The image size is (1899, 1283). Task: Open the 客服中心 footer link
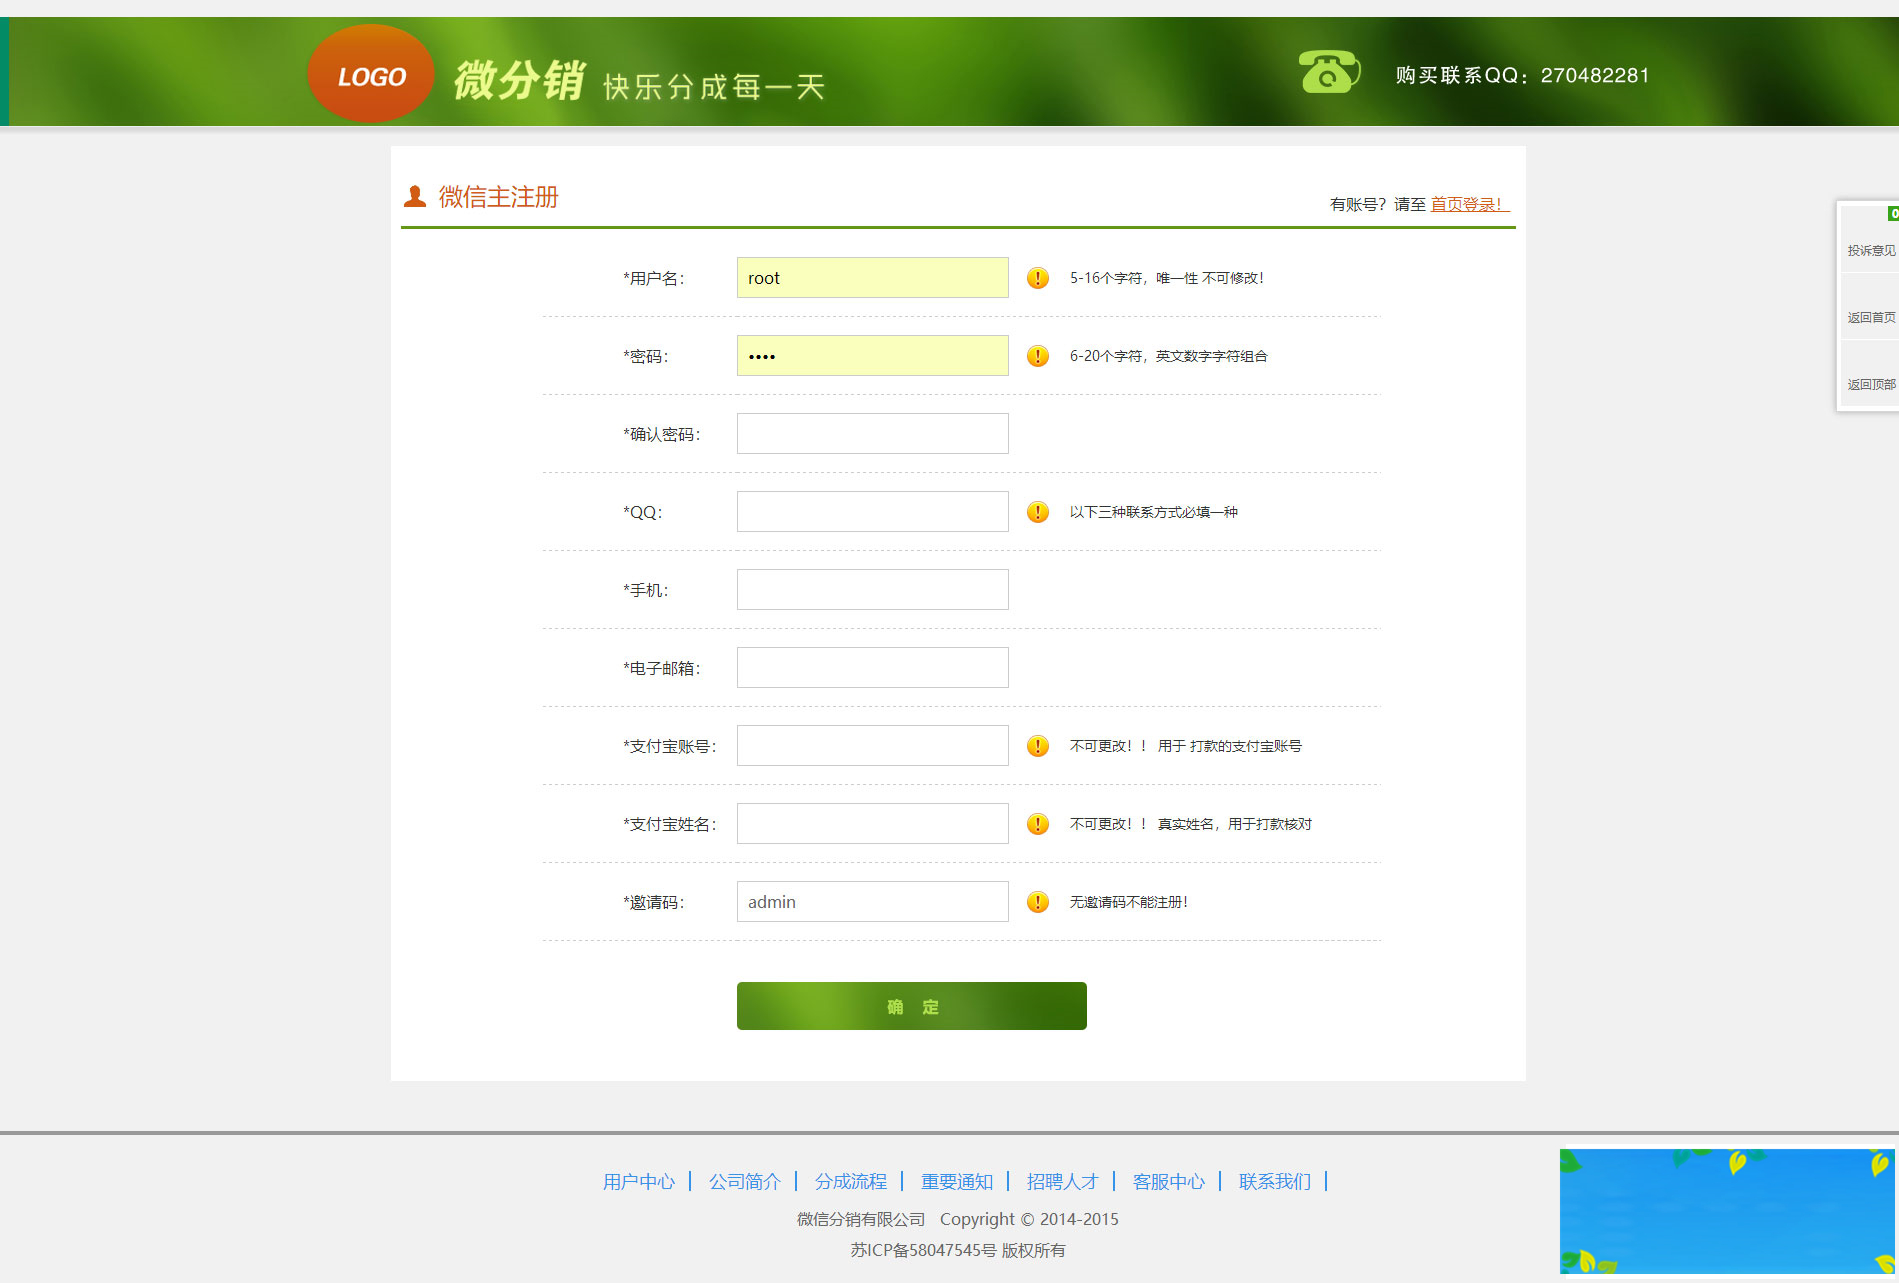click(x=1168, y=1181)
